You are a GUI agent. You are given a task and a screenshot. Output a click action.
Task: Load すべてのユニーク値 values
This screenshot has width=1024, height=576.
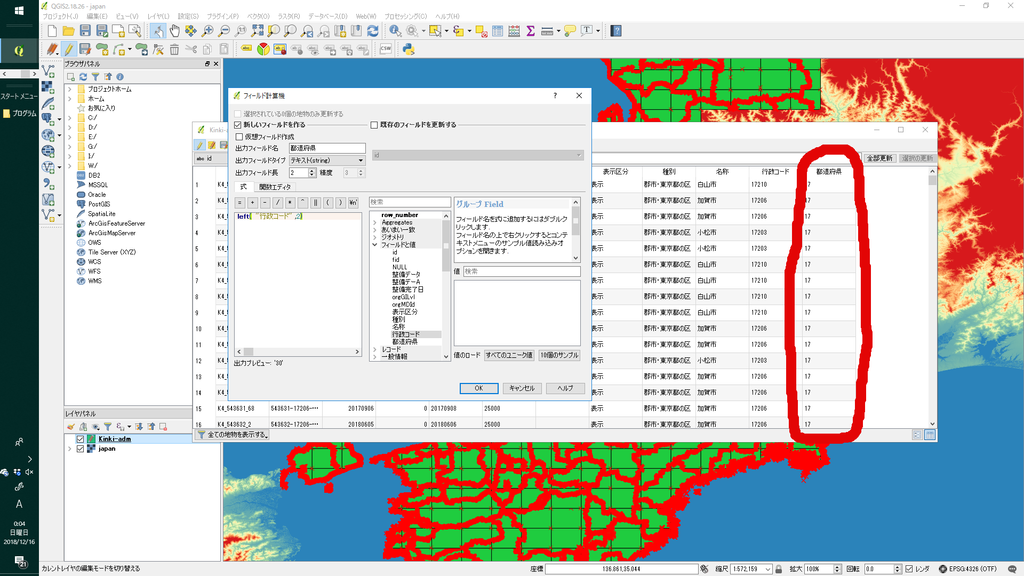pos(509,355)
